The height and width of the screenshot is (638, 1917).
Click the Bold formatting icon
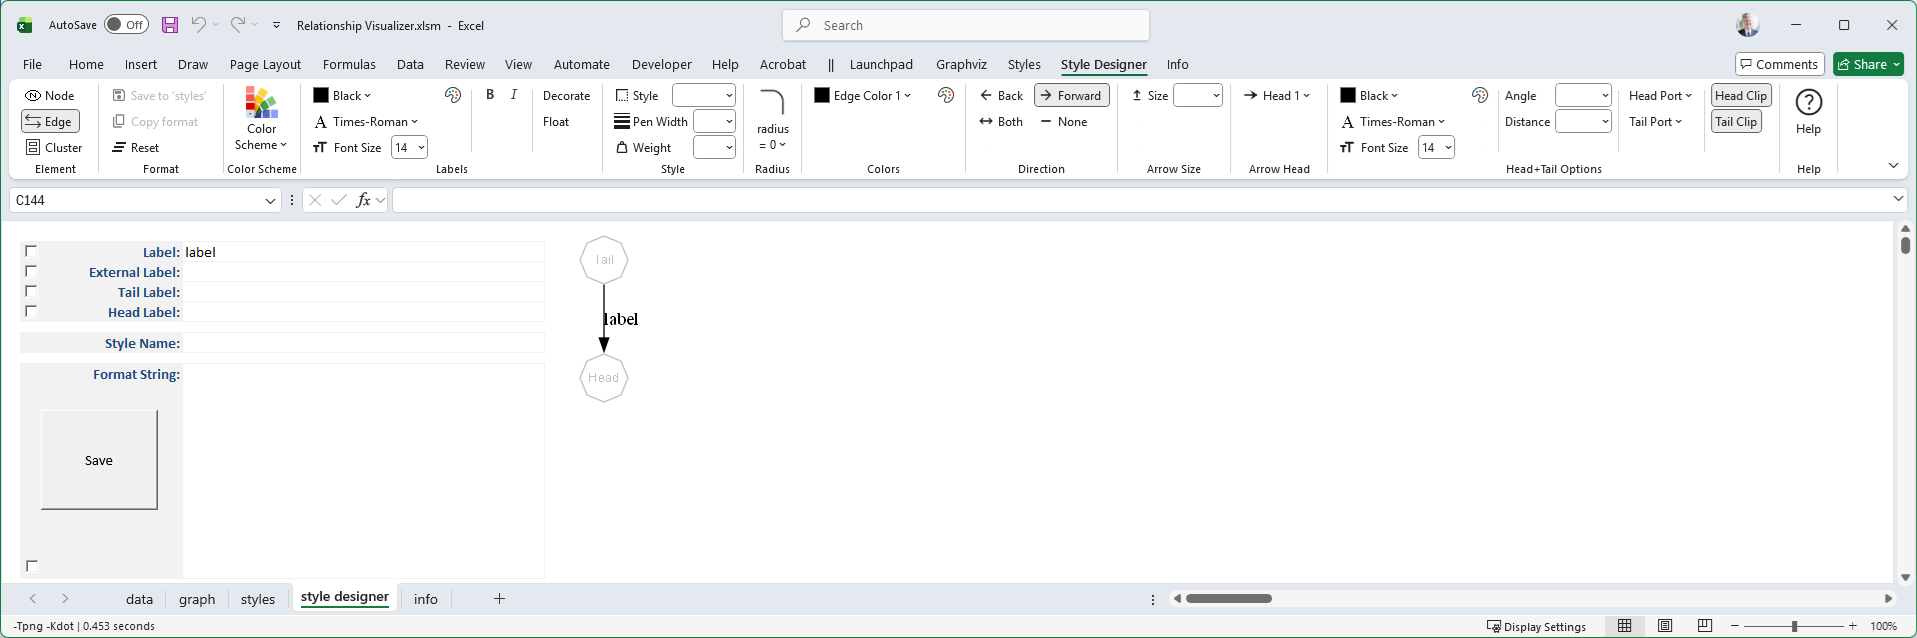click(490, 95)
